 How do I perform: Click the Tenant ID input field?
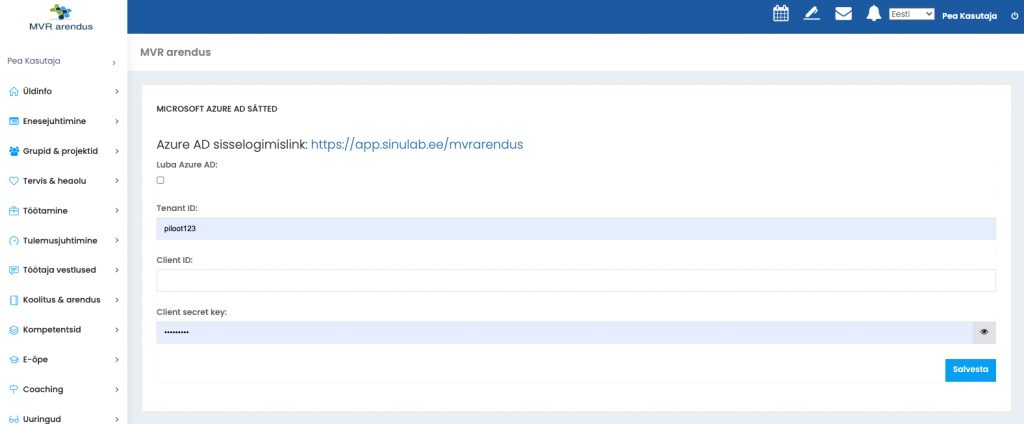coord(576,229)
